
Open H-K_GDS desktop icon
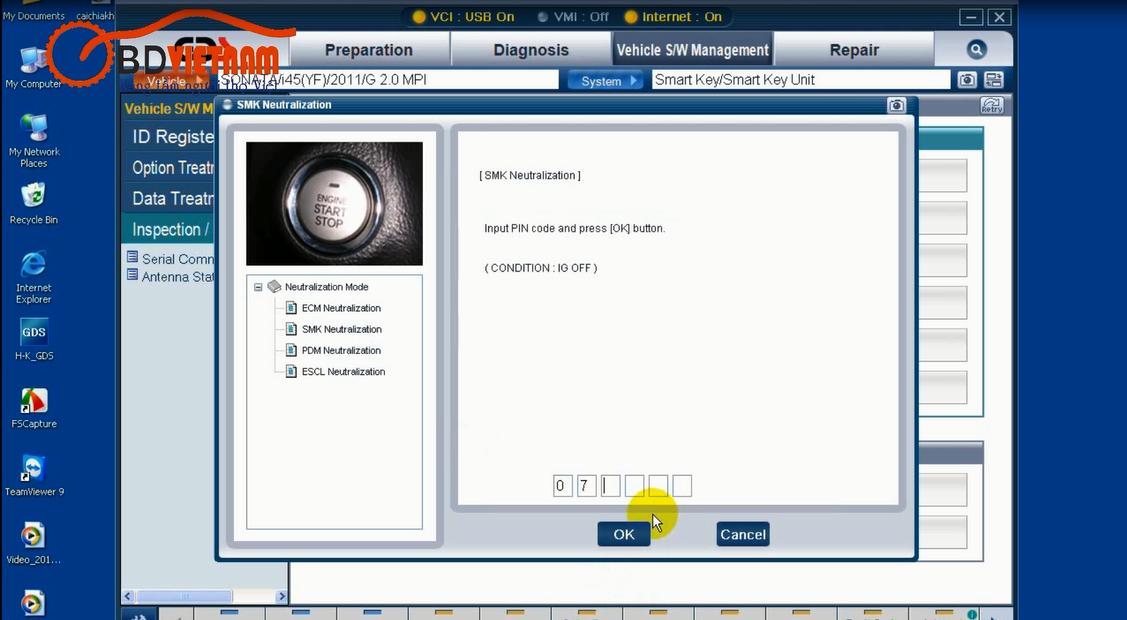click(34, 339)
